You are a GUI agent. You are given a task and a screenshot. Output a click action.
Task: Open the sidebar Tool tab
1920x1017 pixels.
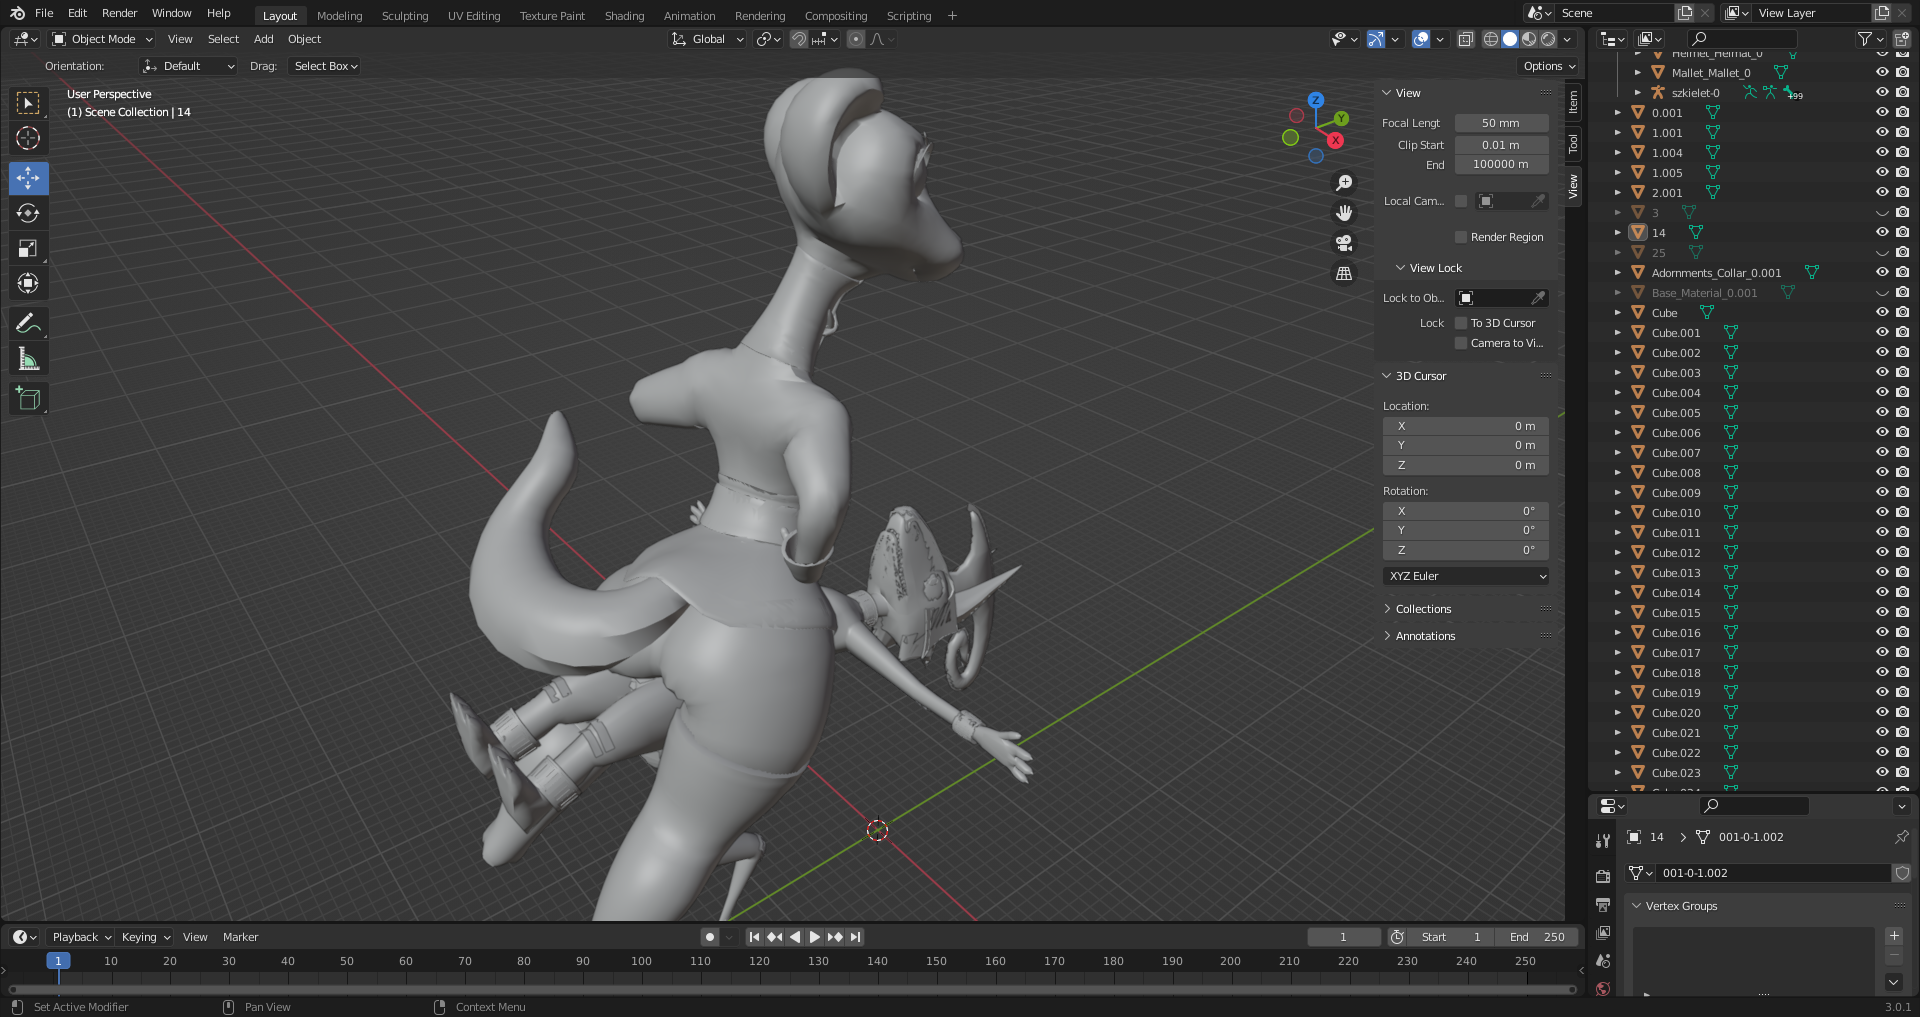1574,143
